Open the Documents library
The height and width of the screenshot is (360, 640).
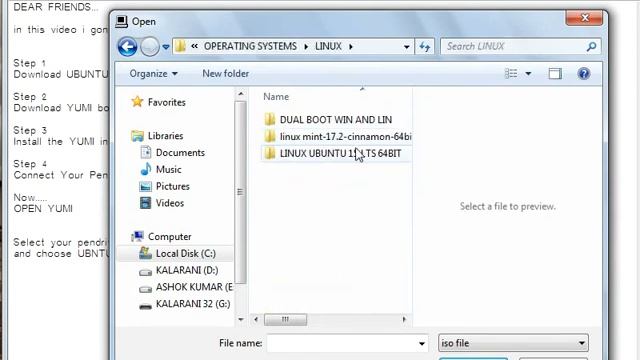pyautogui.click(x=180, y=152)
